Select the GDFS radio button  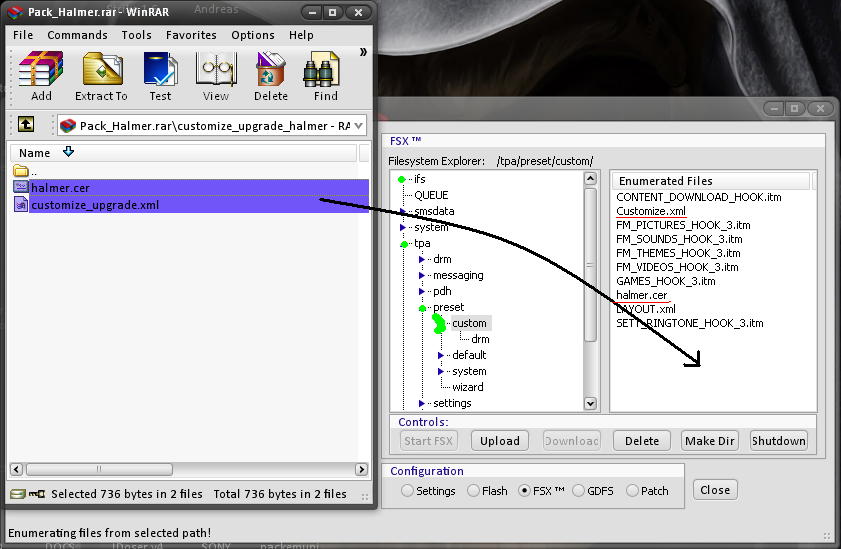tap(578, 491)
